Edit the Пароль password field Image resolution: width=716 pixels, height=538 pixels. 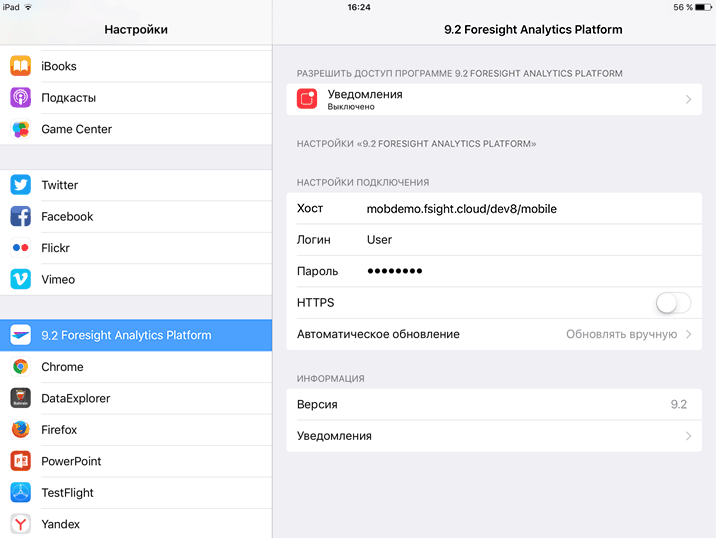pyautogui.click(x=395, y=271)
